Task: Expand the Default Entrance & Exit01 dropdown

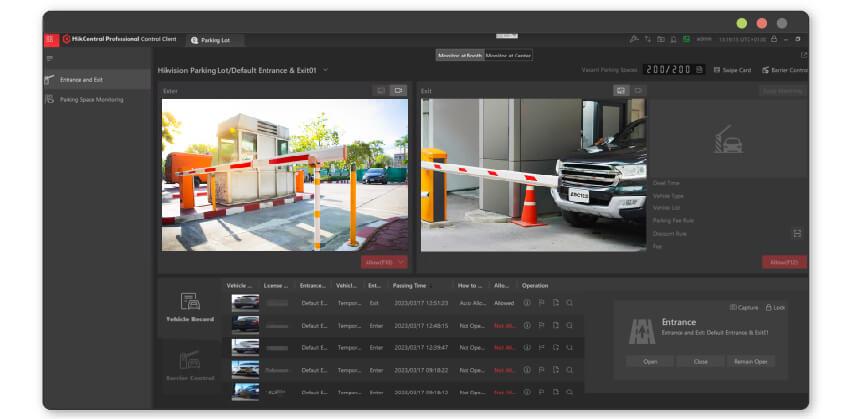Action: [326, 70]
